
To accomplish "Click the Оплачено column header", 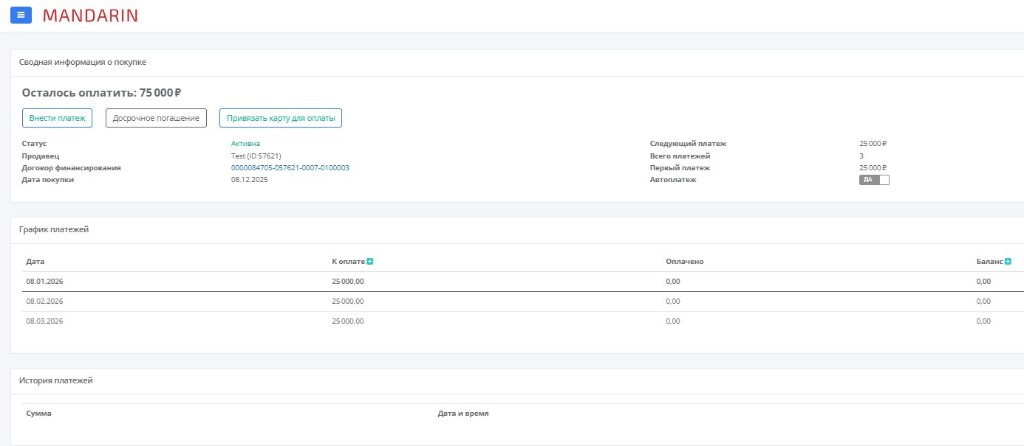I will pos(685,261).
